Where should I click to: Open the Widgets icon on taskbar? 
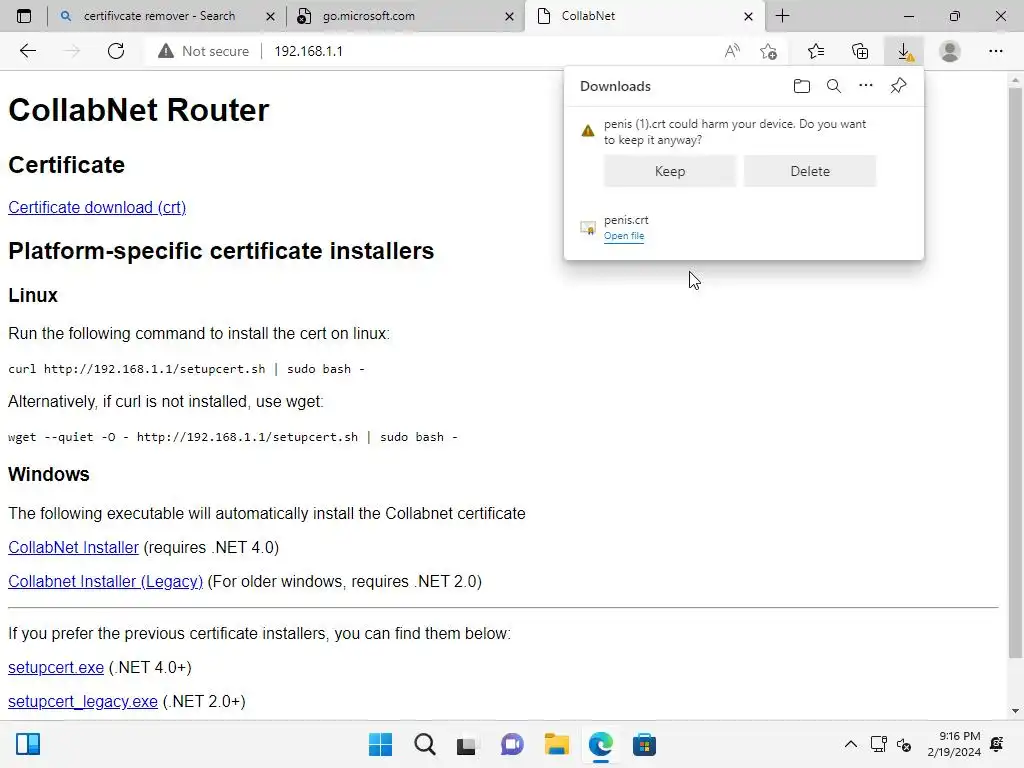(x=28, y=744)
